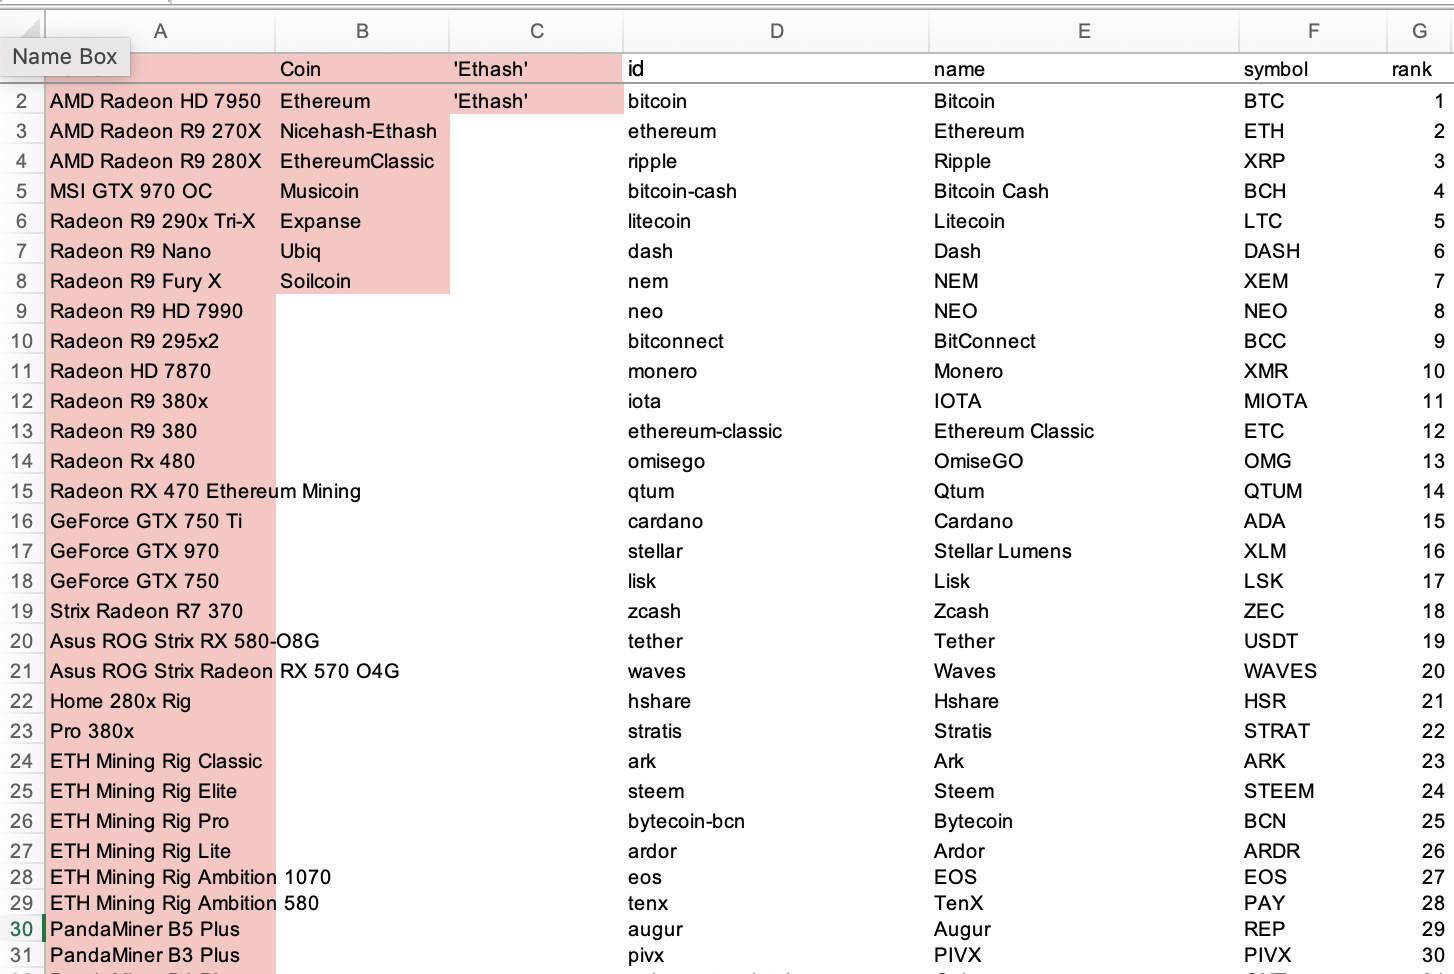The height and width of the screenshot is (974, 1454).
Task: Select id cell 'bitcoin-cash'
Action: tap(776, 191)
